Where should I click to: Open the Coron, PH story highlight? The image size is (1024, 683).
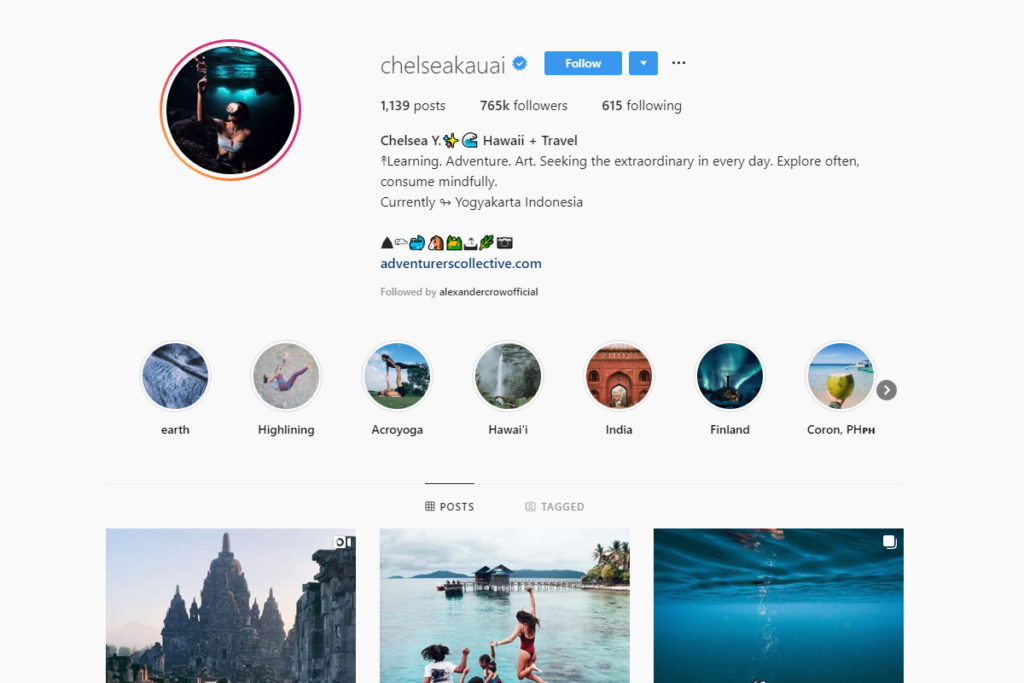[x=840, y=376]
